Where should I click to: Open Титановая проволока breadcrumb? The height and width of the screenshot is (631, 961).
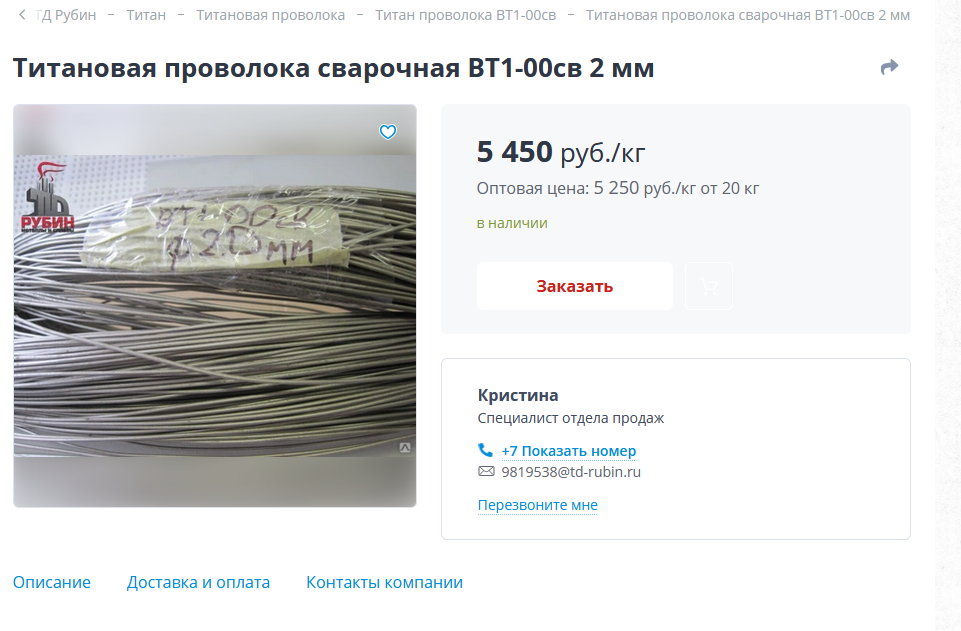tap(270, 15)
